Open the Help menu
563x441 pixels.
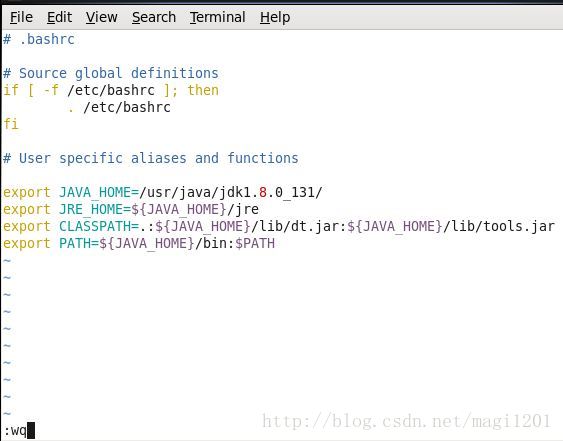275,17
